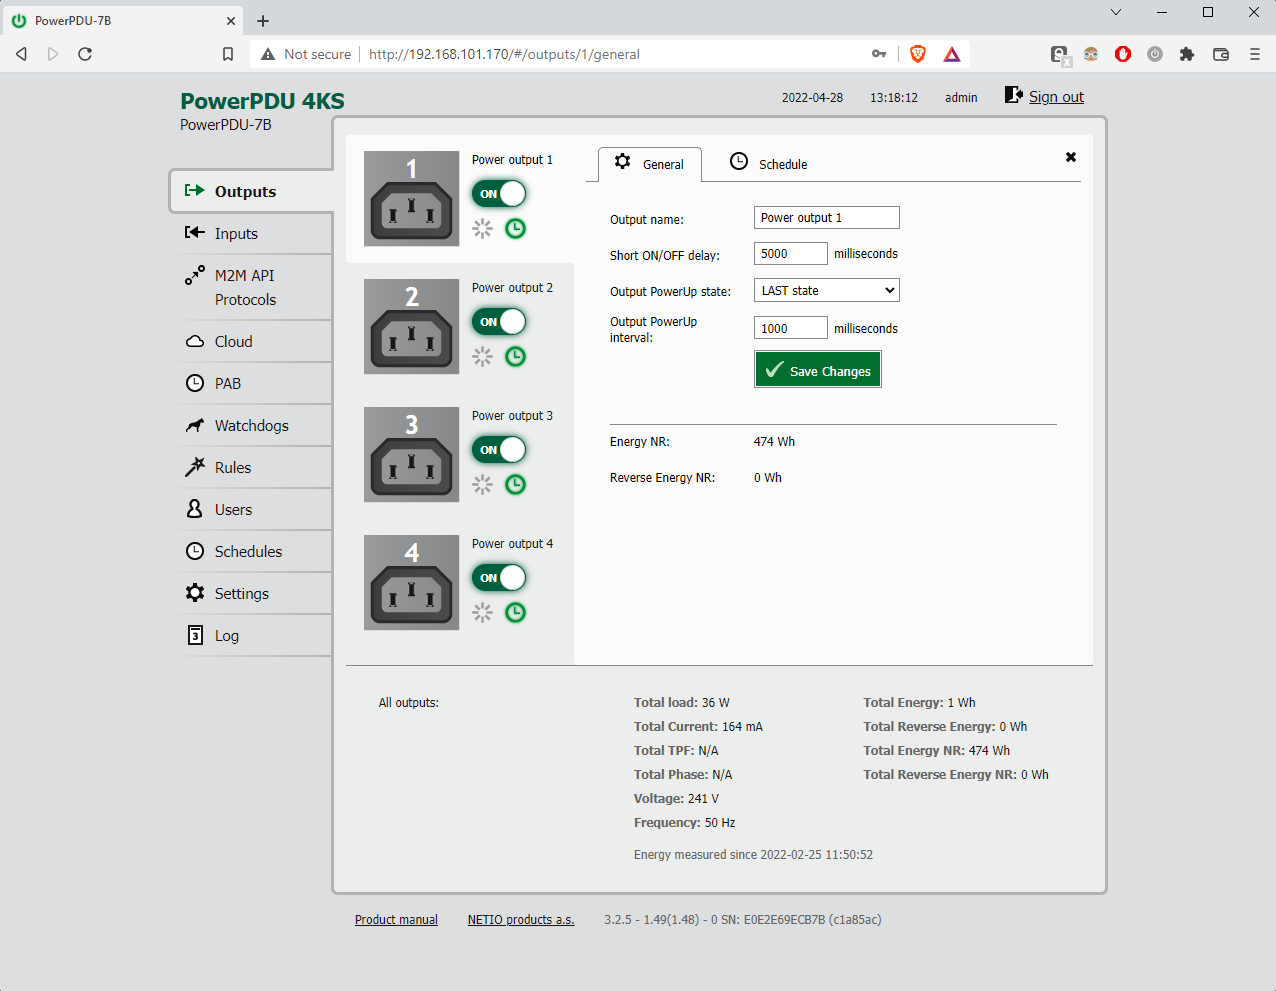
Task: Close the PowerPDU-7B browser tab
Action: click(231, 20)
